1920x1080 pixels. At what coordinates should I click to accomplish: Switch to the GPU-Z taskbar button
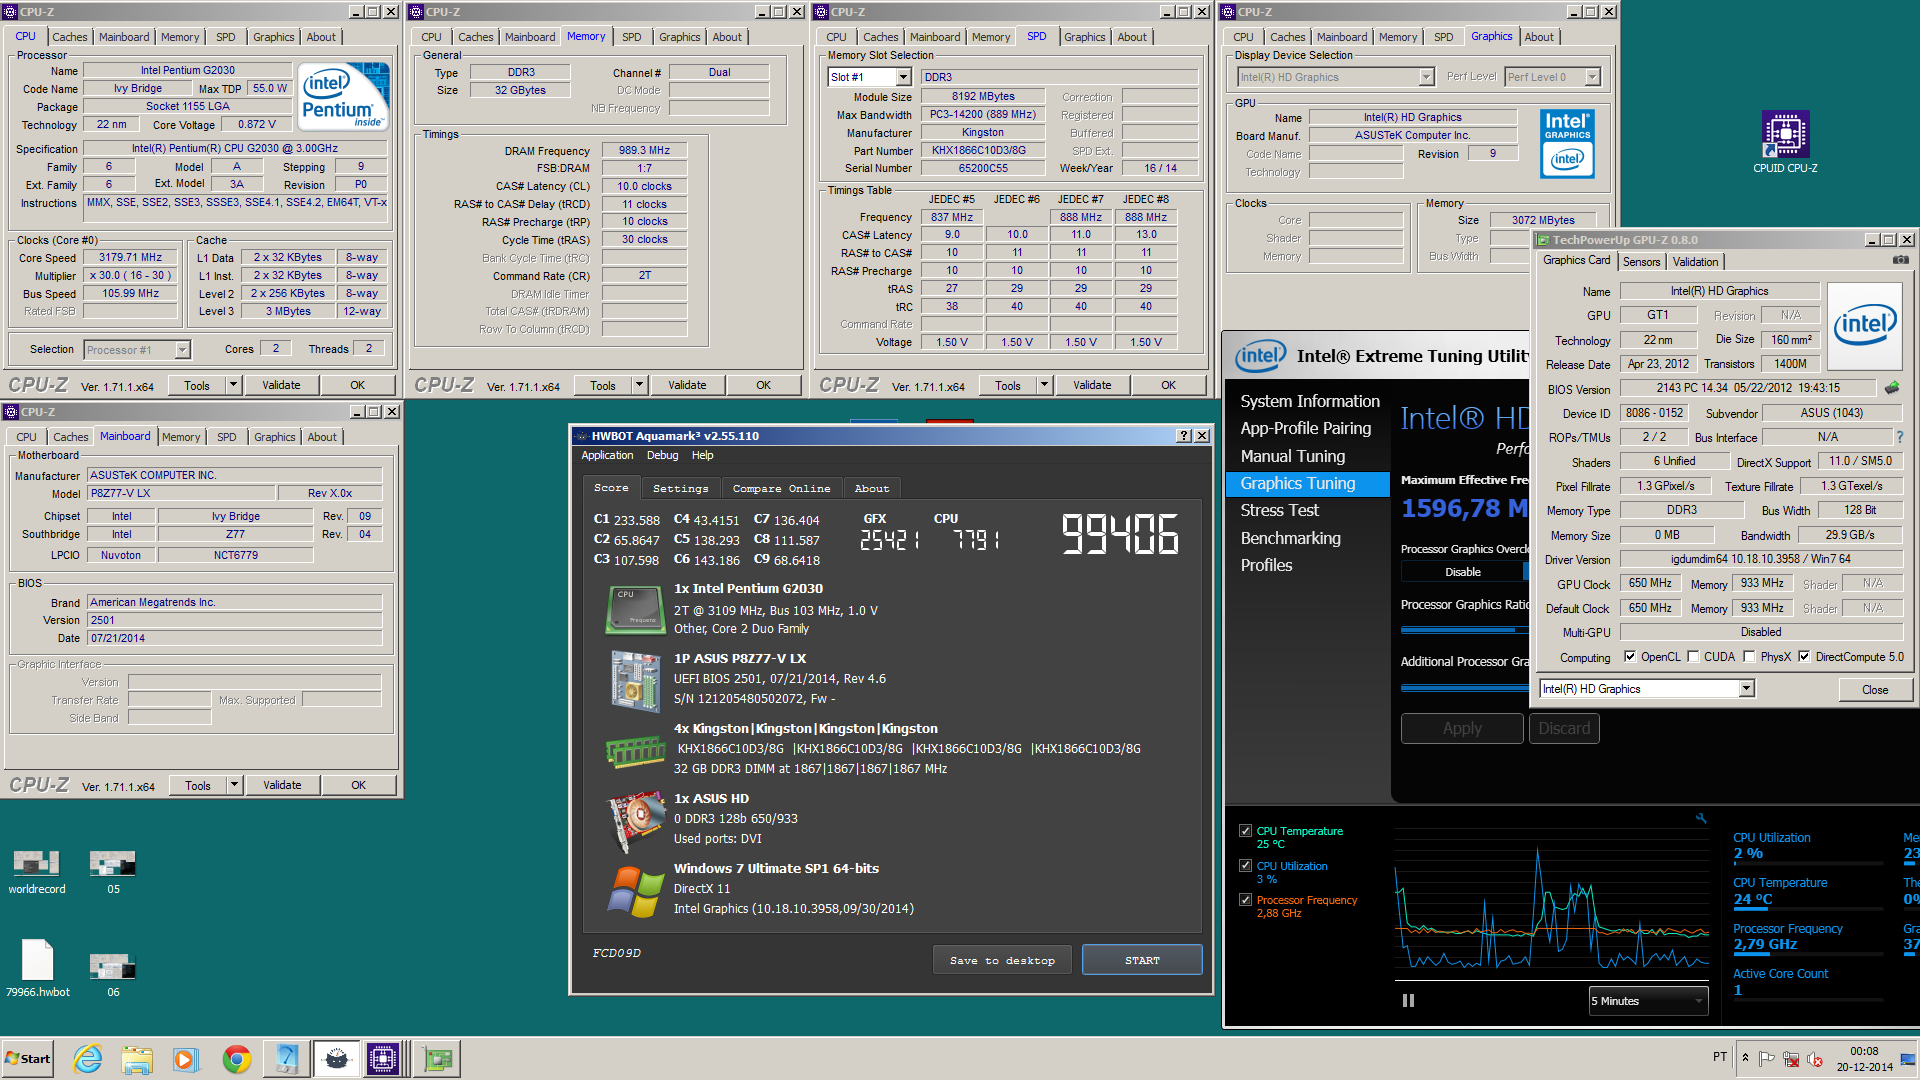point(437,1059)
